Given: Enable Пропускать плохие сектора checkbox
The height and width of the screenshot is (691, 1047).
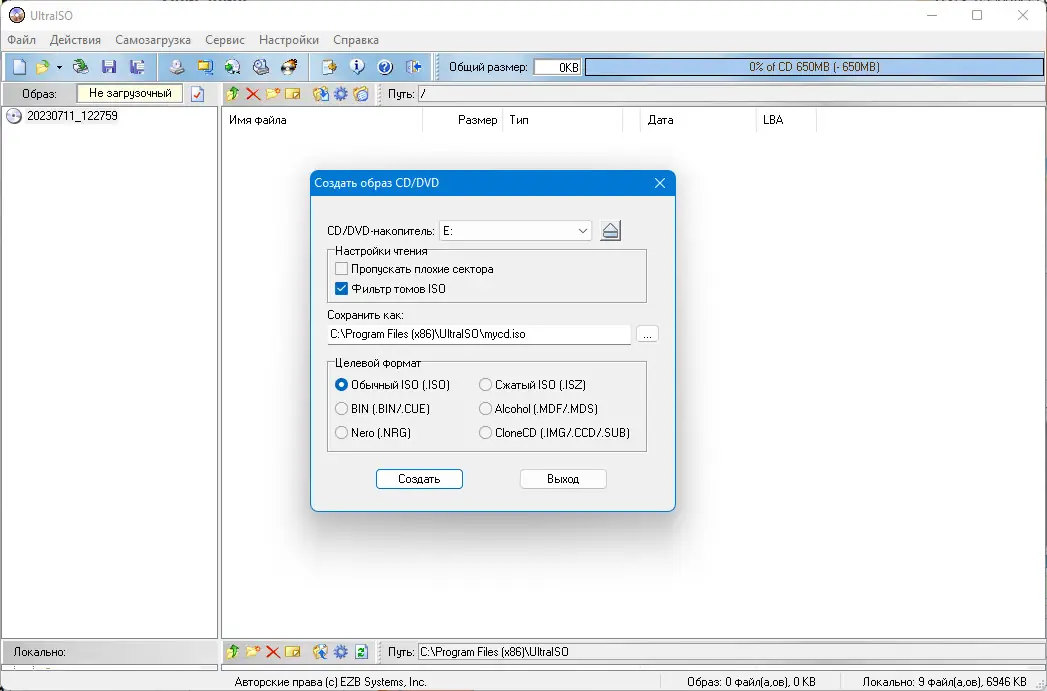Looking at the screenshot, I should [341, 269].
